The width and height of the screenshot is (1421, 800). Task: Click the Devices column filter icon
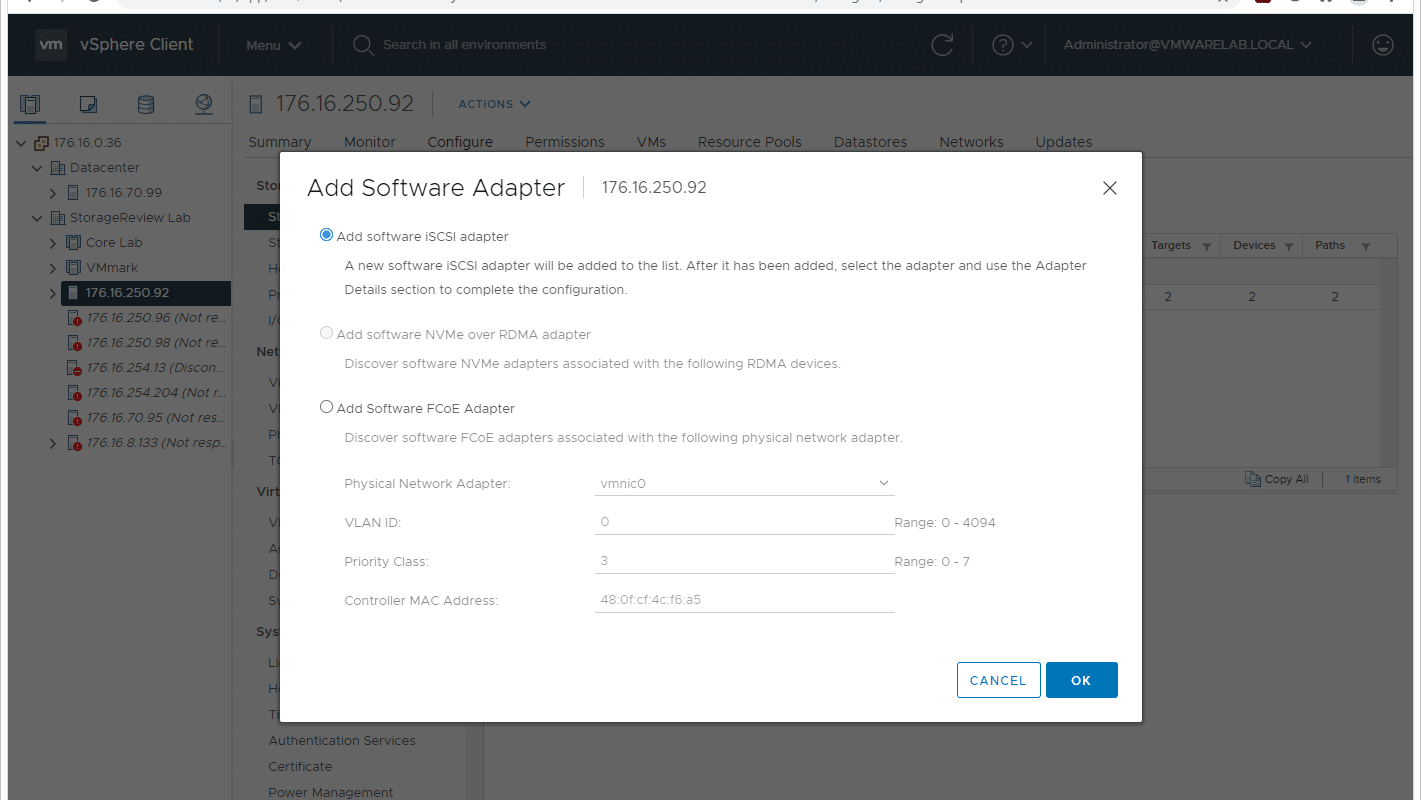click(1288, 246)
